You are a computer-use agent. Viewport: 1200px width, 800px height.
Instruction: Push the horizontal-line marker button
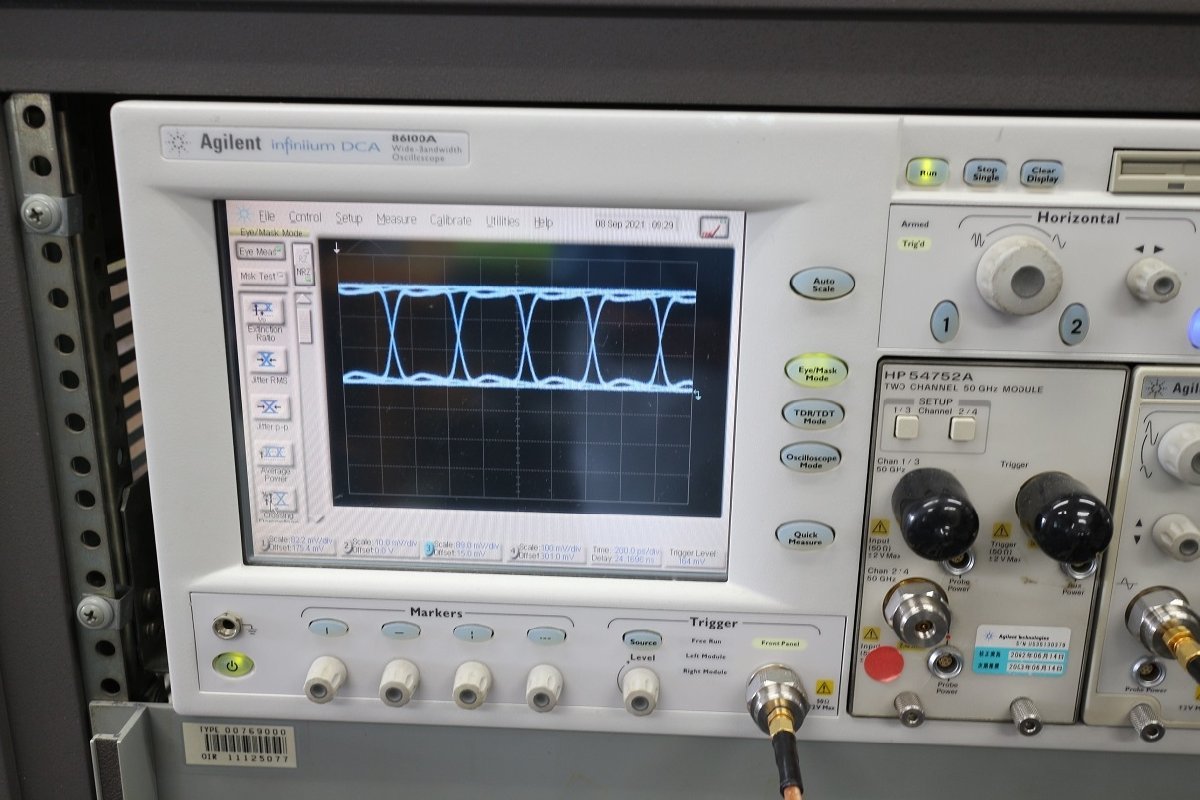point(400,631)
